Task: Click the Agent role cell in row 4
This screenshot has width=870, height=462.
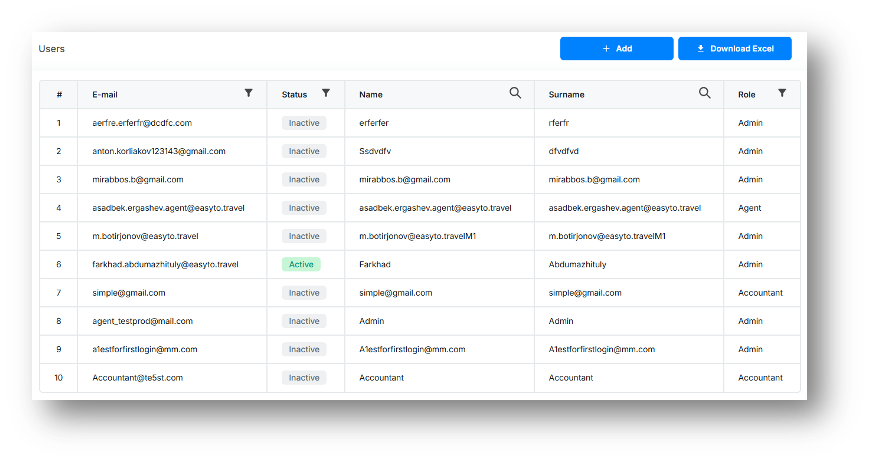Action: click(x=749, y=208)
